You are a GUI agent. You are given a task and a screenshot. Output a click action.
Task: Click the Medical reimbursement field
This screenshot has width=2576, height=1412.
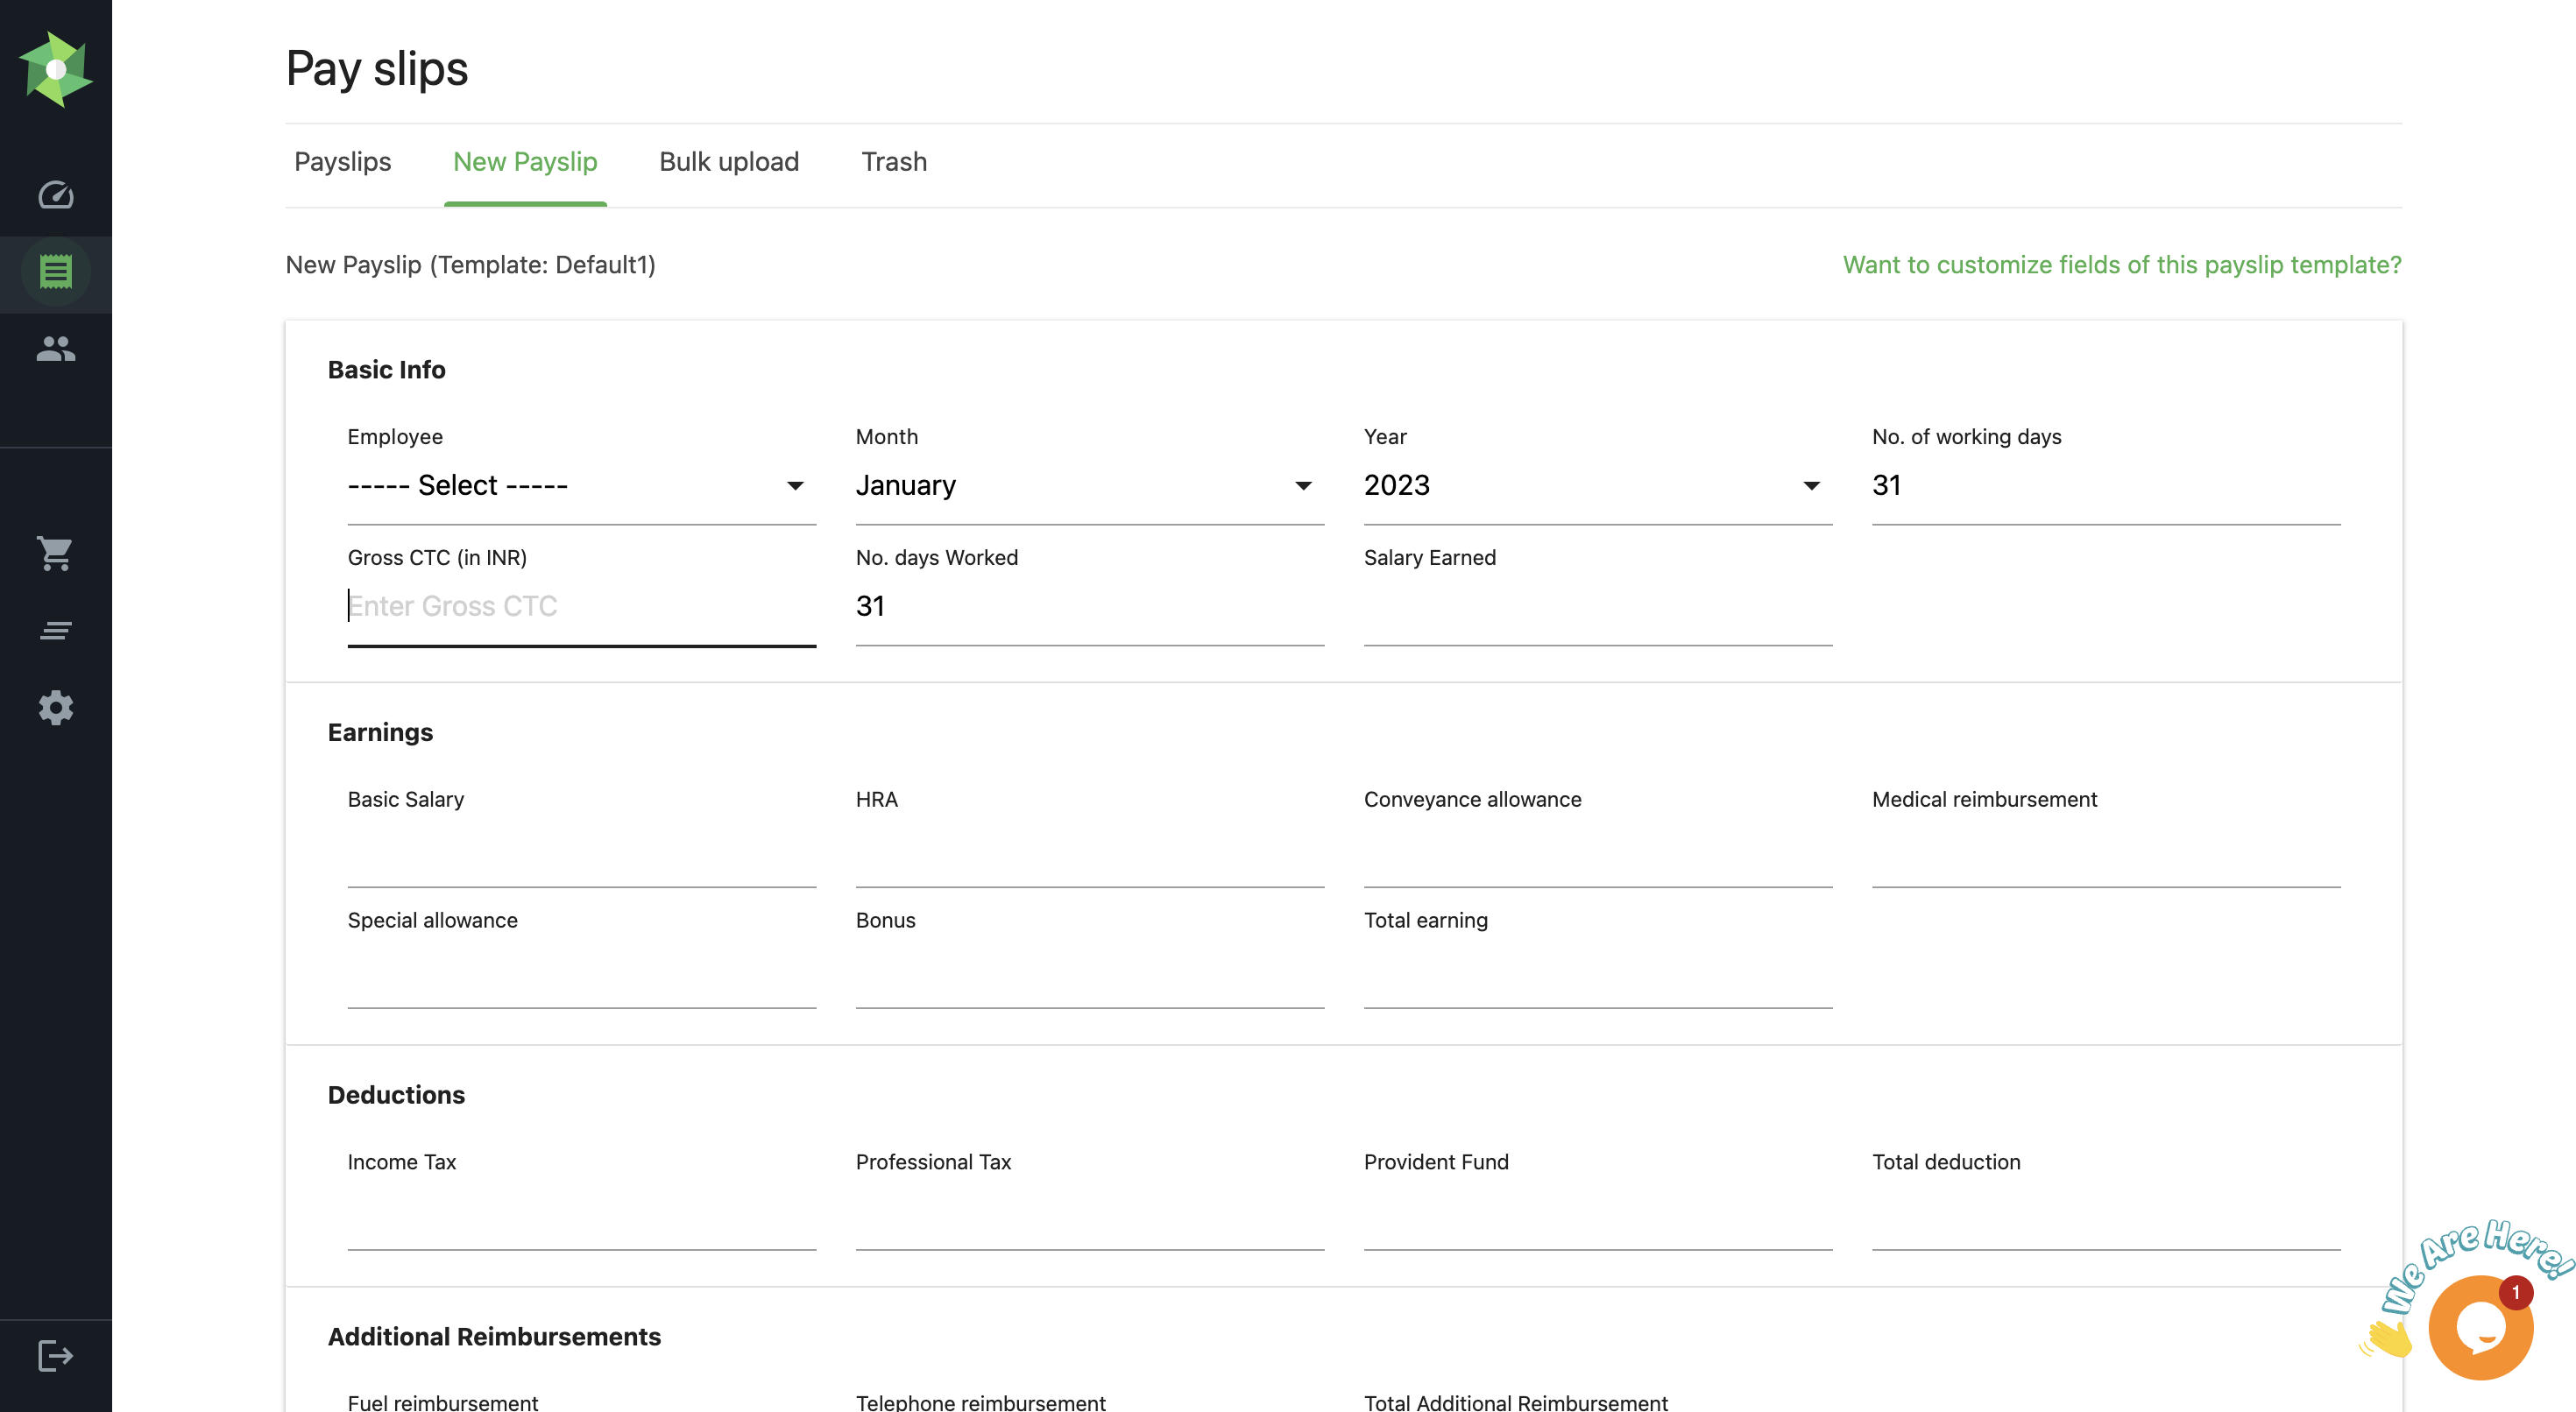(x=2106, y=848)
